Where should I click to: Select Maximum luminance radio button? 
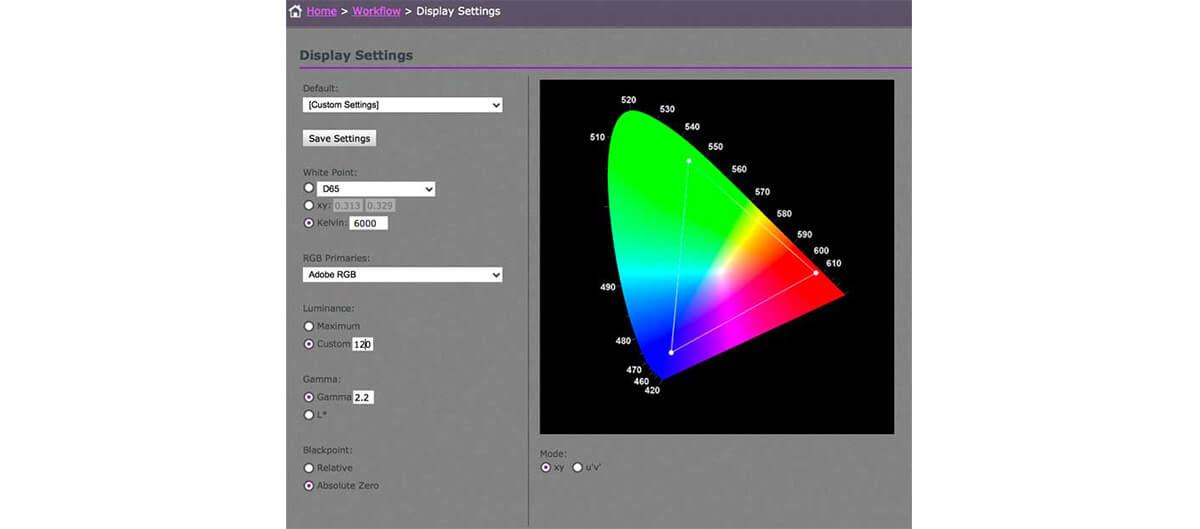(308, 326)
